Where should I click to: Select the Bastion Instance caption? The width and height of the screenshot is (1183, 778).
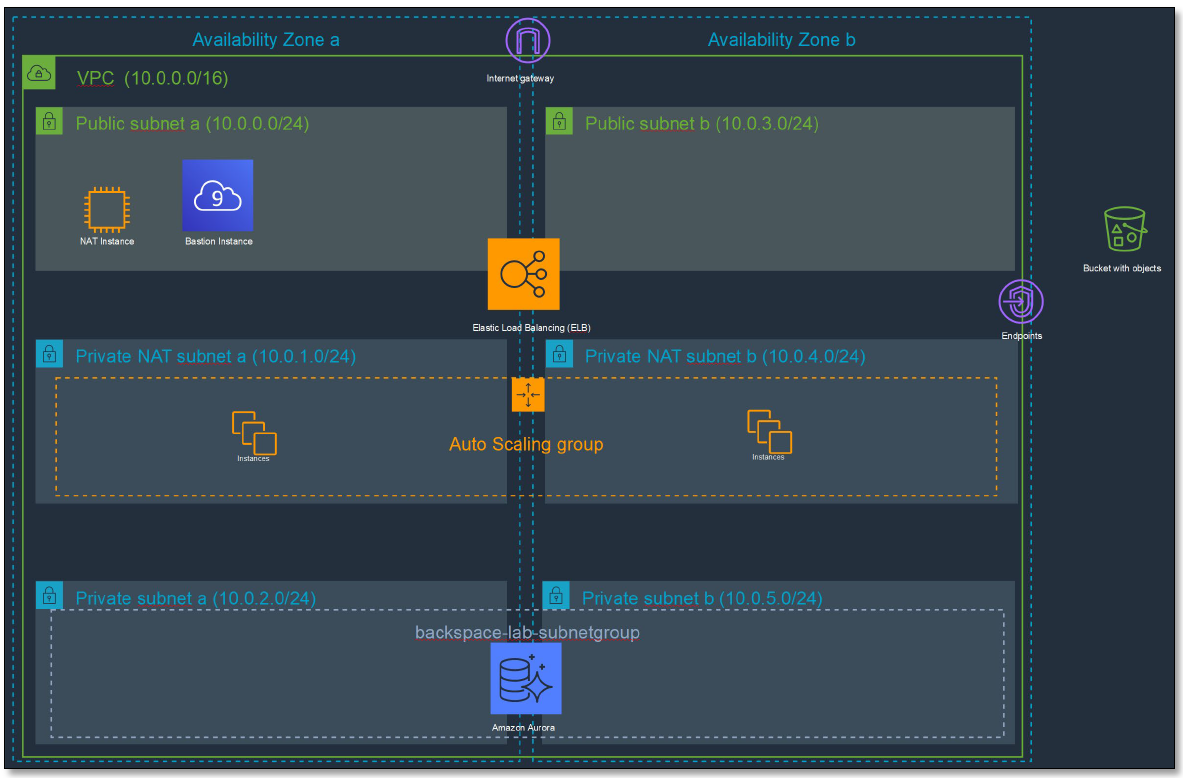pyautogui.click(x=219, y=241)
